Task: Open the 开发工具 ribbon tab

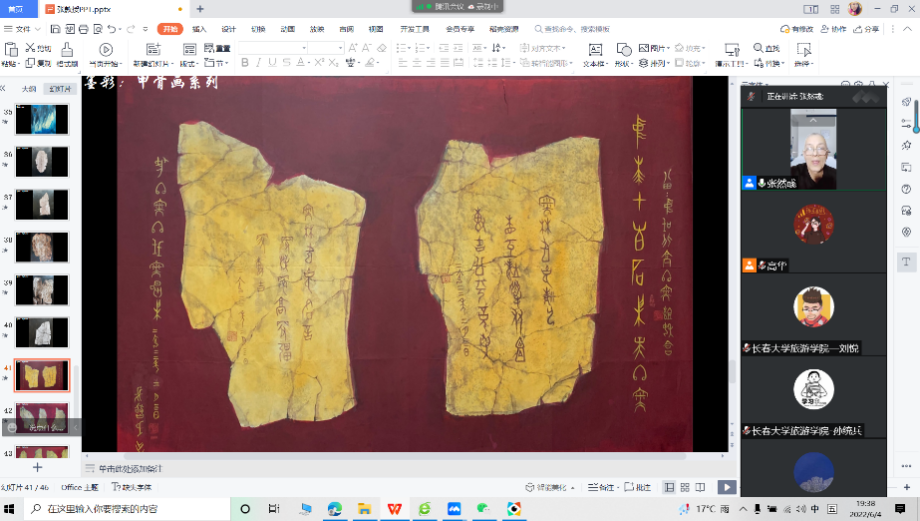Action: click(x=415, y=29)
